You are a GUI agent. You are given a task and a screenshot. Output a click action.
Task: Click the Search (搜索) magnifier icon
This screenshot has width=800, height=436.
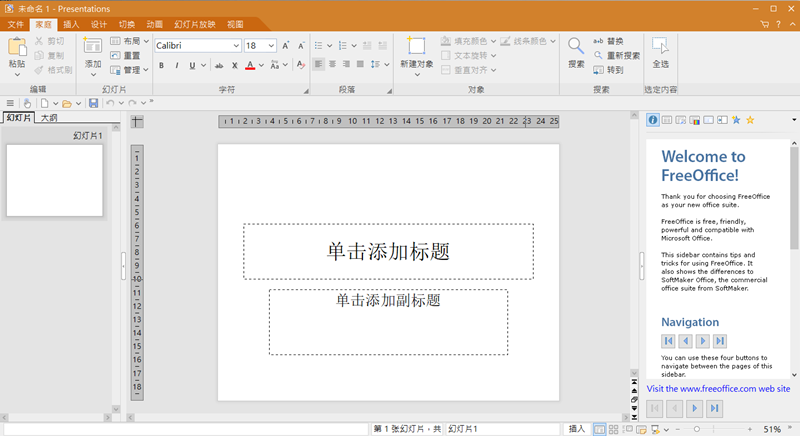[x=576, y=46]
